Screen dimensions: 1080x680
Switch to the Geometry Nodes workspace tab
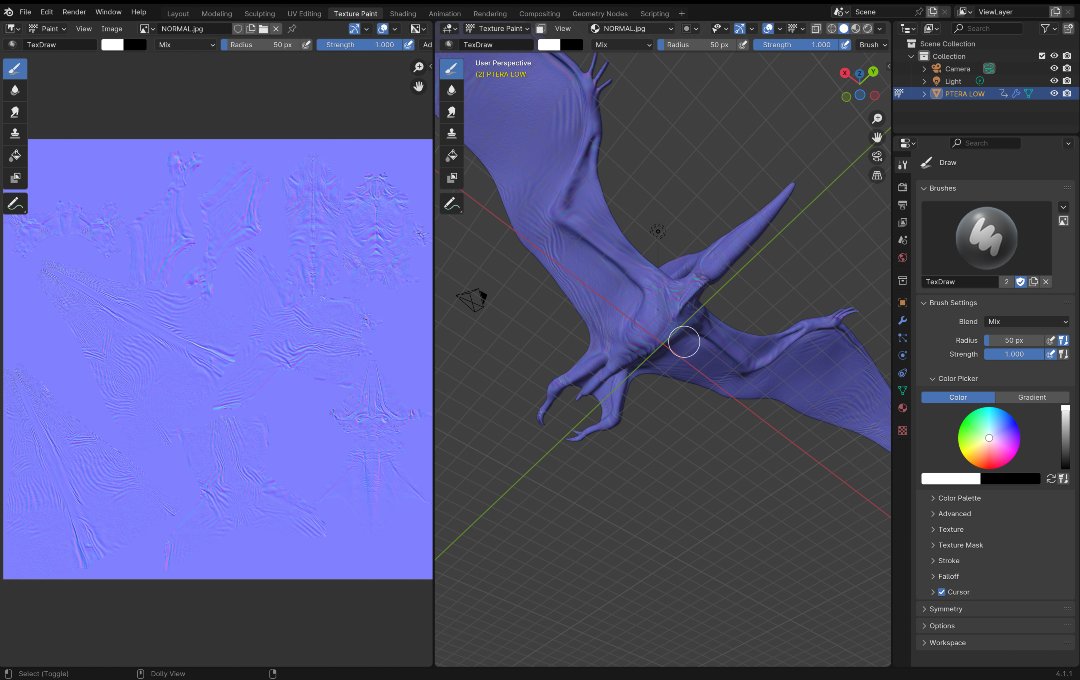[600, 13]
